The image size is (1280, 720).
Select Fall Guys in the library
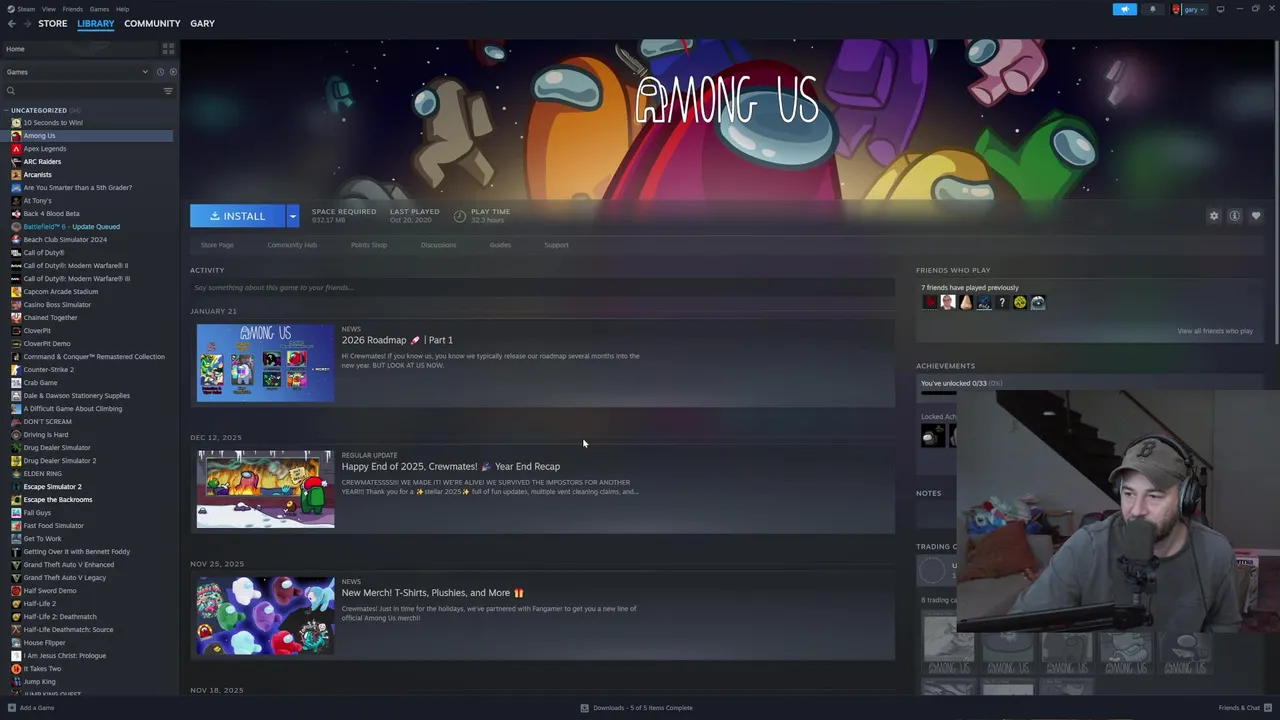37,513
